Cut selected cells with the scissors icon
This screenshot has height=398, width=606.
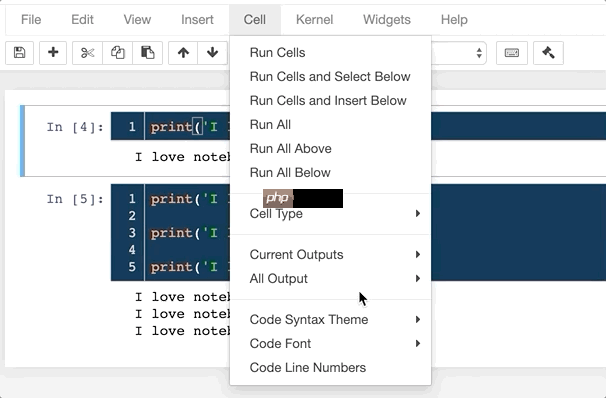[x=87, y=53]
